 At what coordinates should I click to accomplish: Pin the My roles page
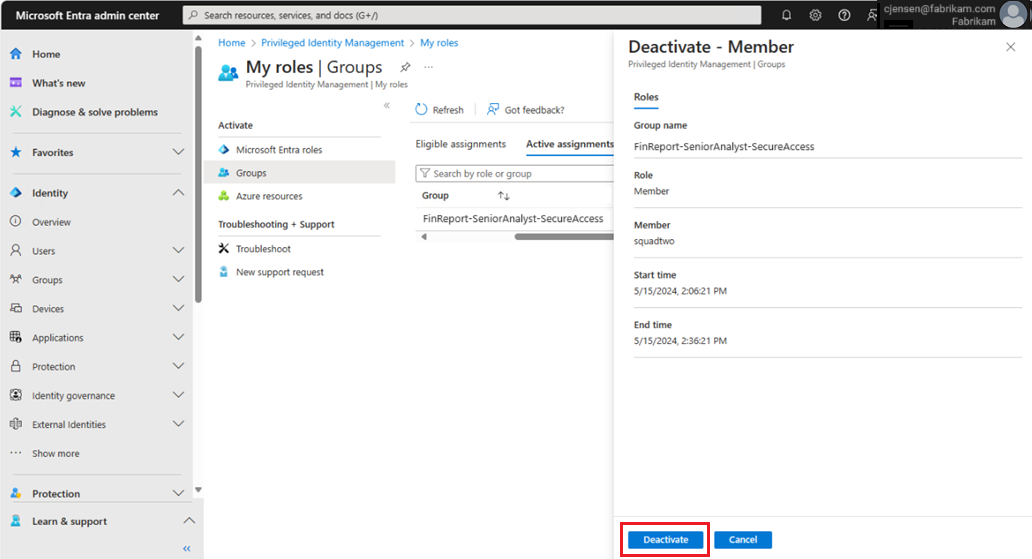coord(405,67)
